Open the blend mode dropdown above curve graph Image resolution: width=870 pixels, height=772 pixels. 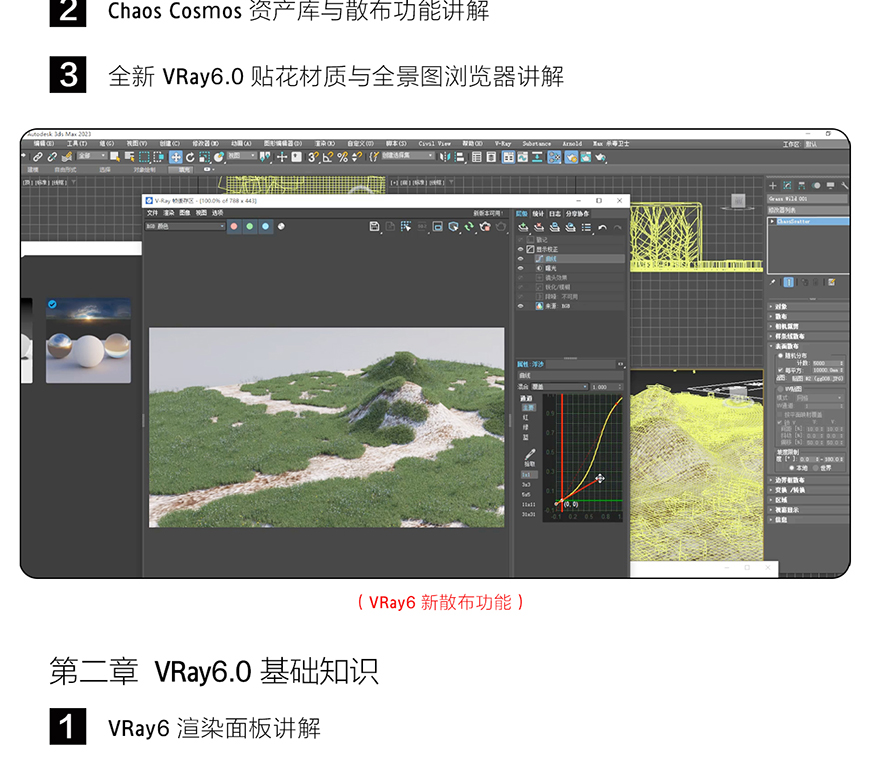[560, 387]
